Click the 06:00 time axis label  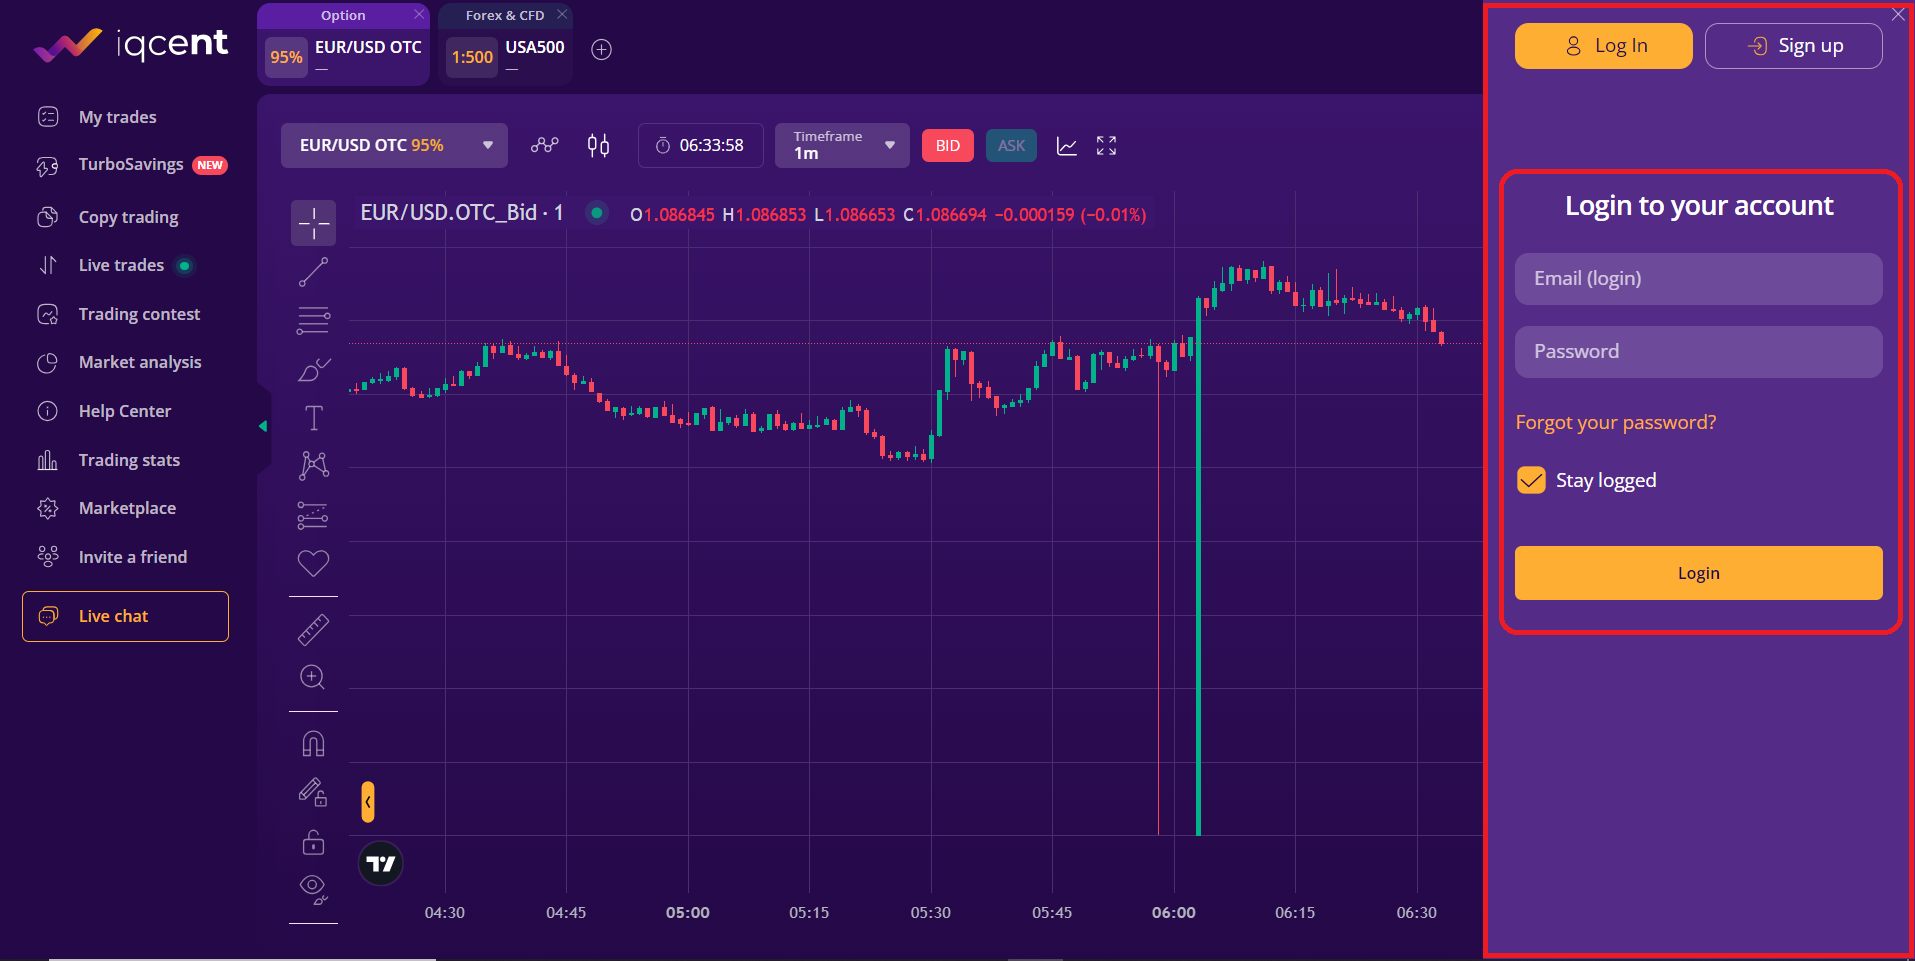tap(1173, 912)
